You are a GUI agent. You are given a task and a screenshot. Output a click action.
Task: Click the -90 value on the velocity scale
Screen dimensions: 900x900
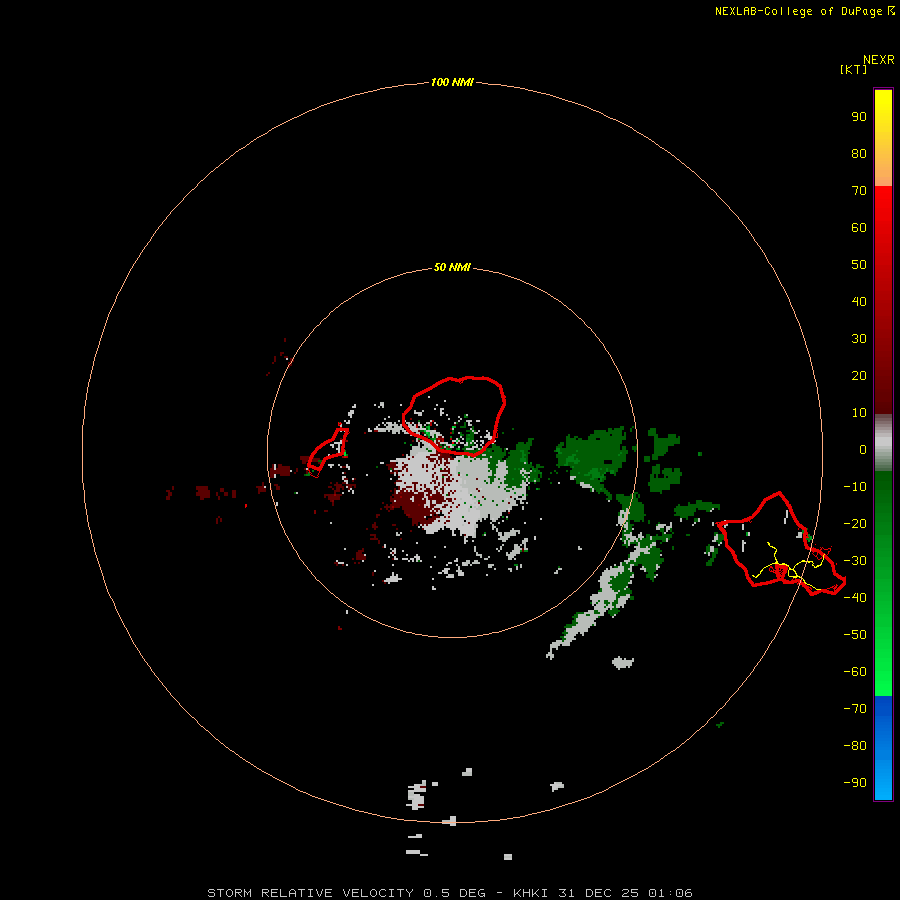(855, 782)
